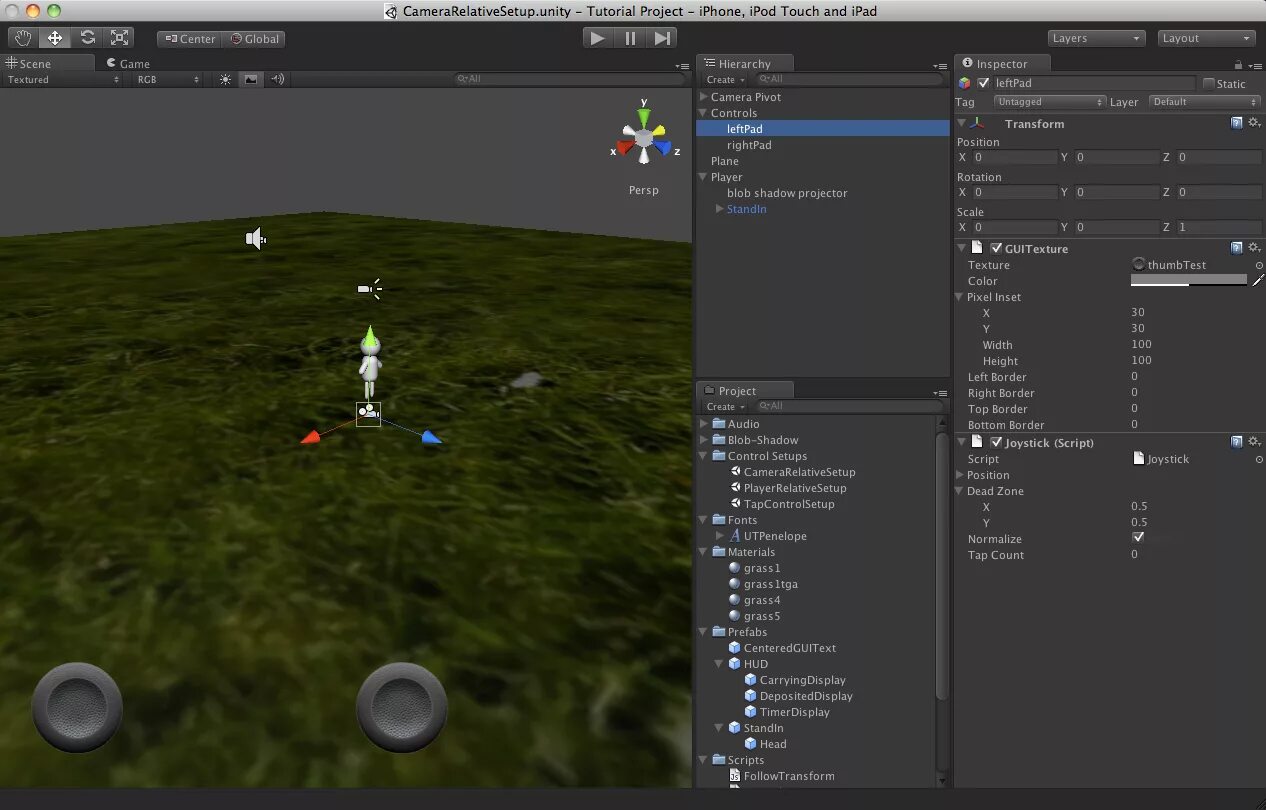
Task: Open Hierarchy panel options menu
Action: click(x=940, y=66)
